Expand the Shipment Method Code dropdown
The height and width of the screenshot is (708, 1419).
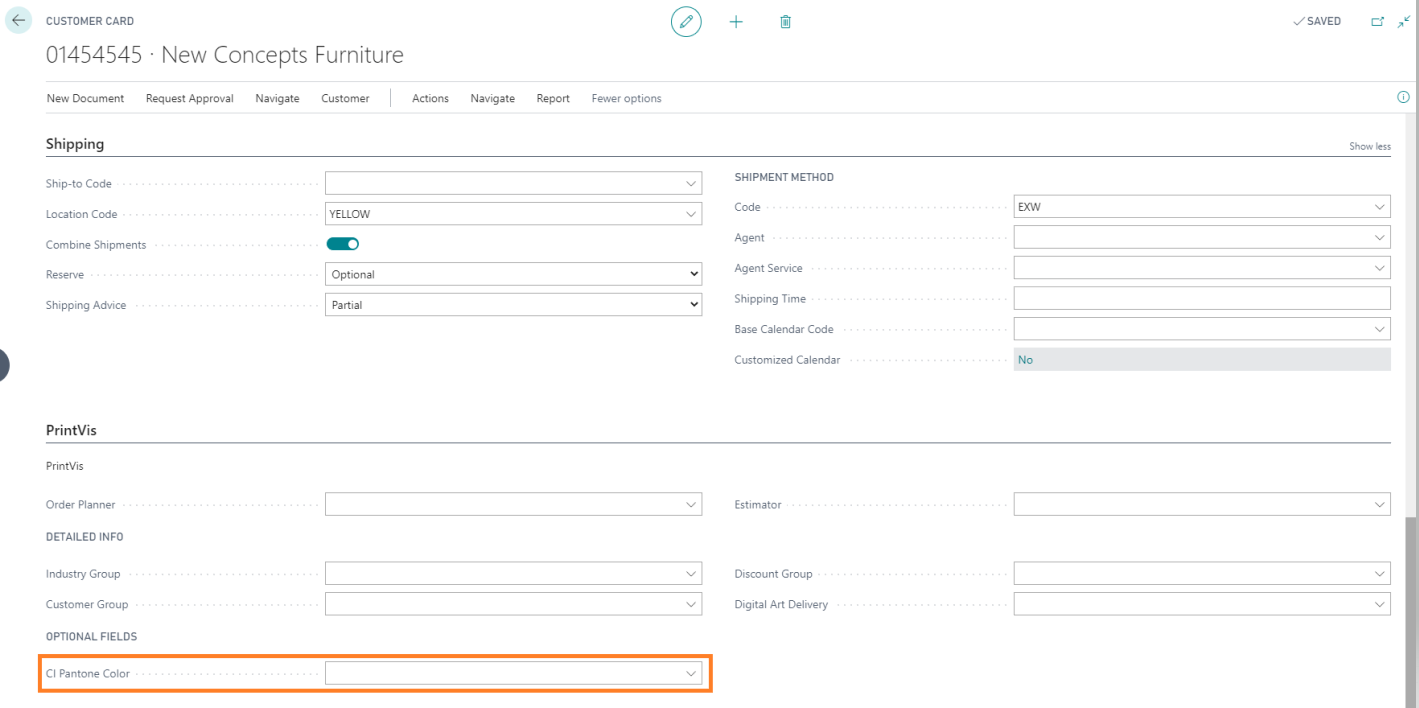pyautogui.click(x=1380, y=208)
